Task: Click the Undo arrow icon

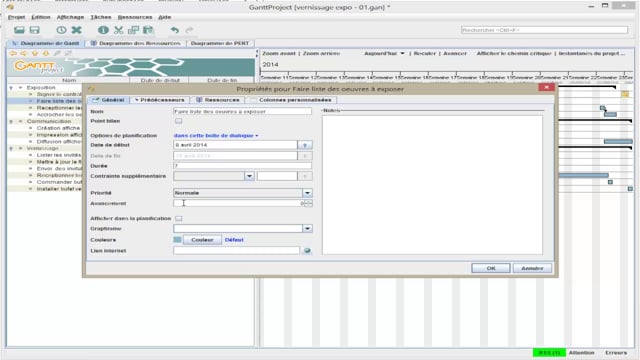Action: click(x=175, y=30)
